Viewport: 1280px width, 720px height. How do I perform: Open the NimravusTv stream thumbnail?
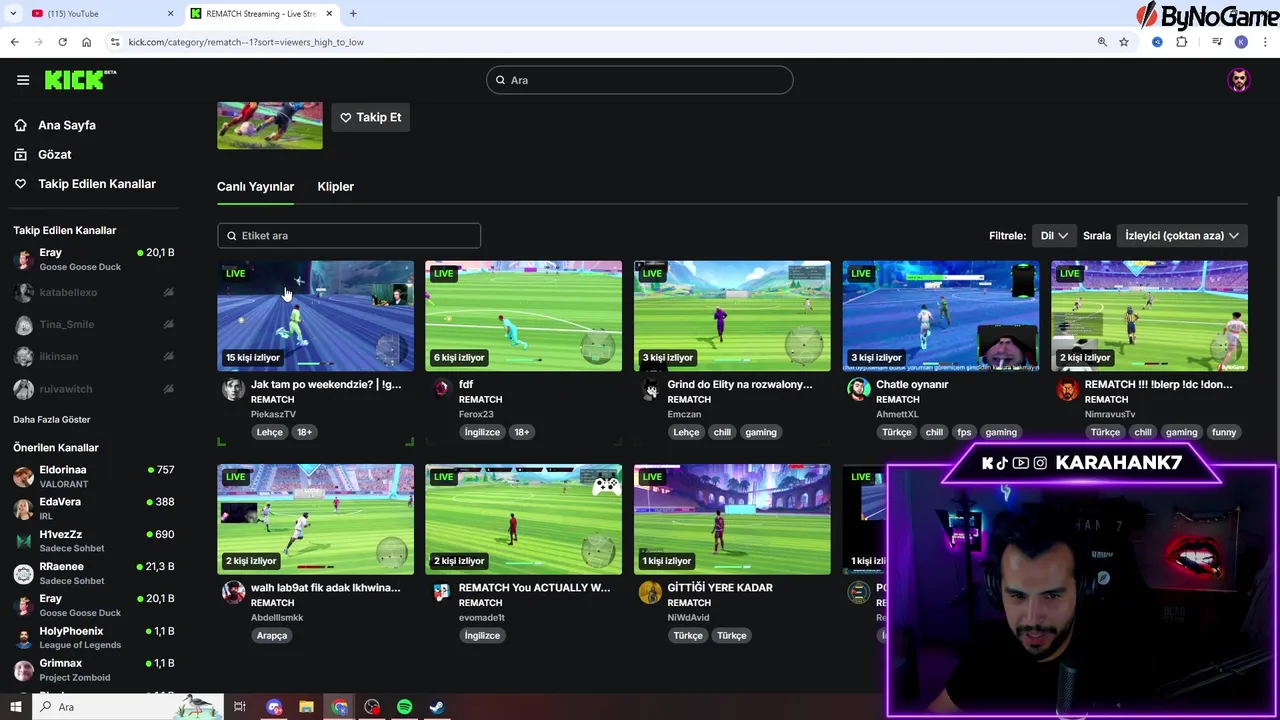tap(1149, 316)
